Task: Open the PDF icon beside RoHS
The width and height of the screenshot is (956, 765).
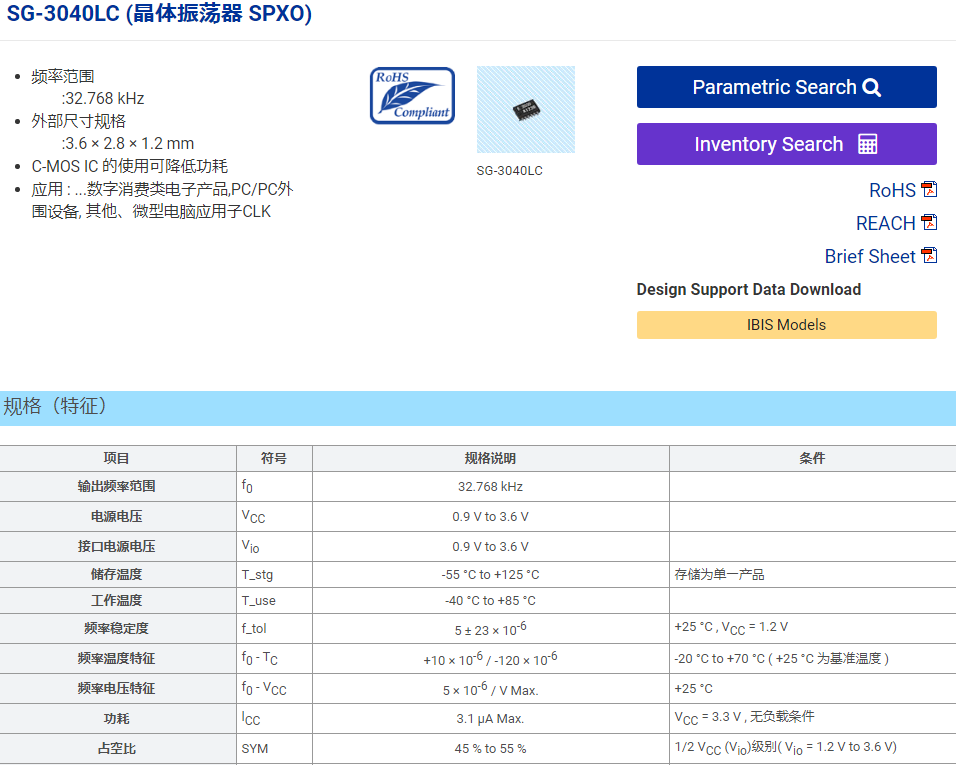Action: pos(929,189)
